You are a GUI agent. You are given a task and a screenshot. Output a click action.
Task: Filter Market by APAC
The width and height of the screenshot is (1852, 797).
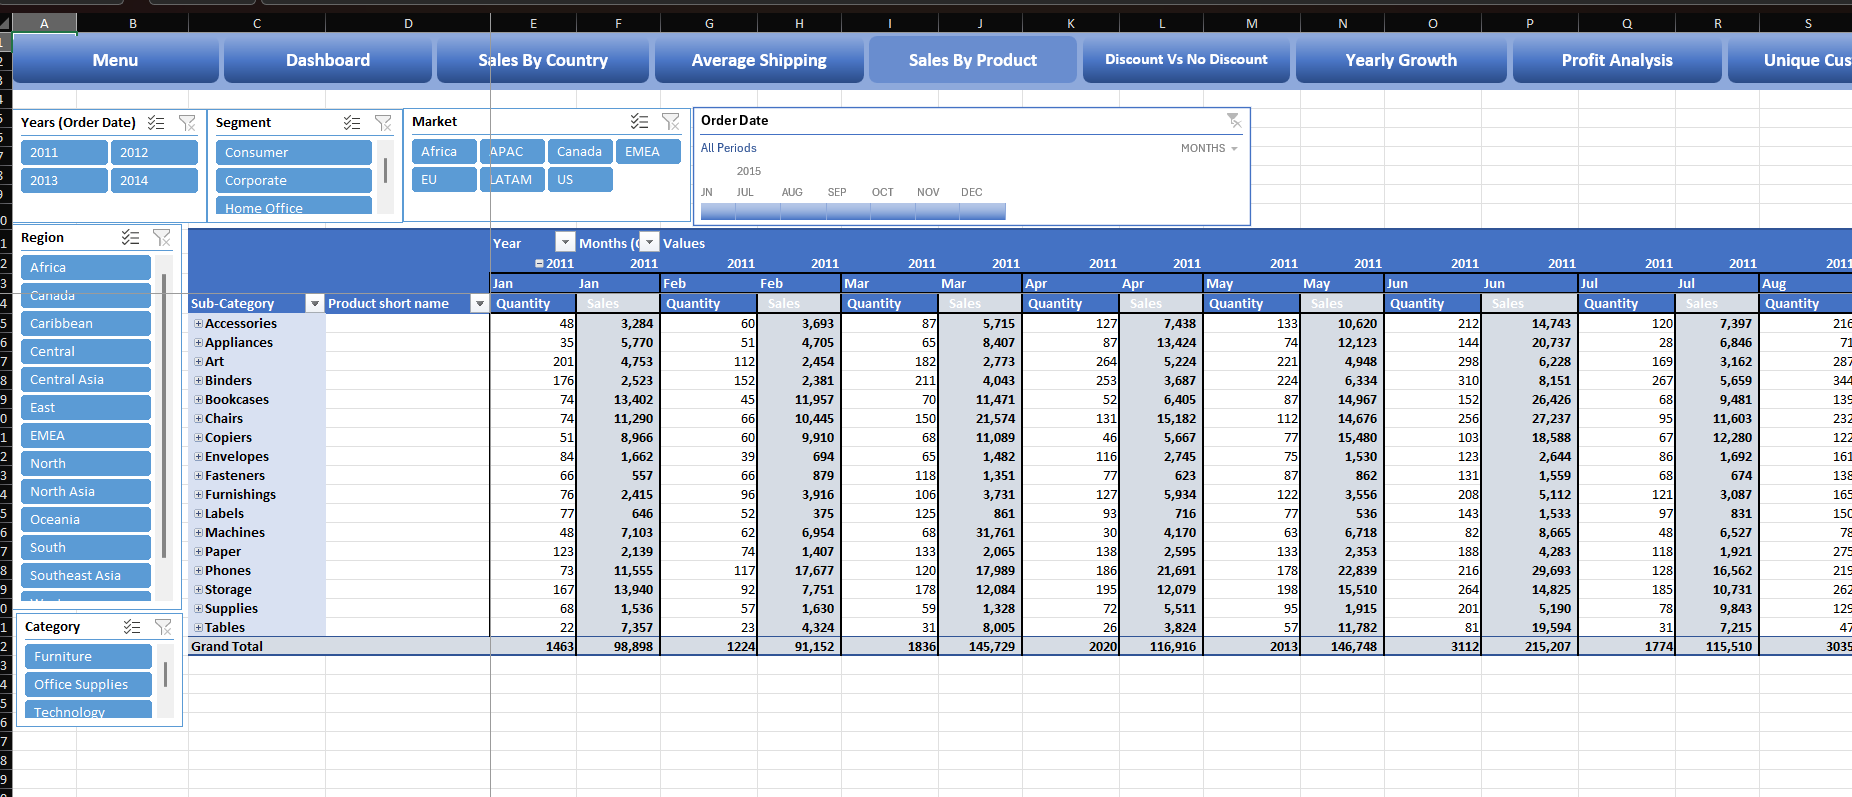pyautogui.click(x=512, y=151)
